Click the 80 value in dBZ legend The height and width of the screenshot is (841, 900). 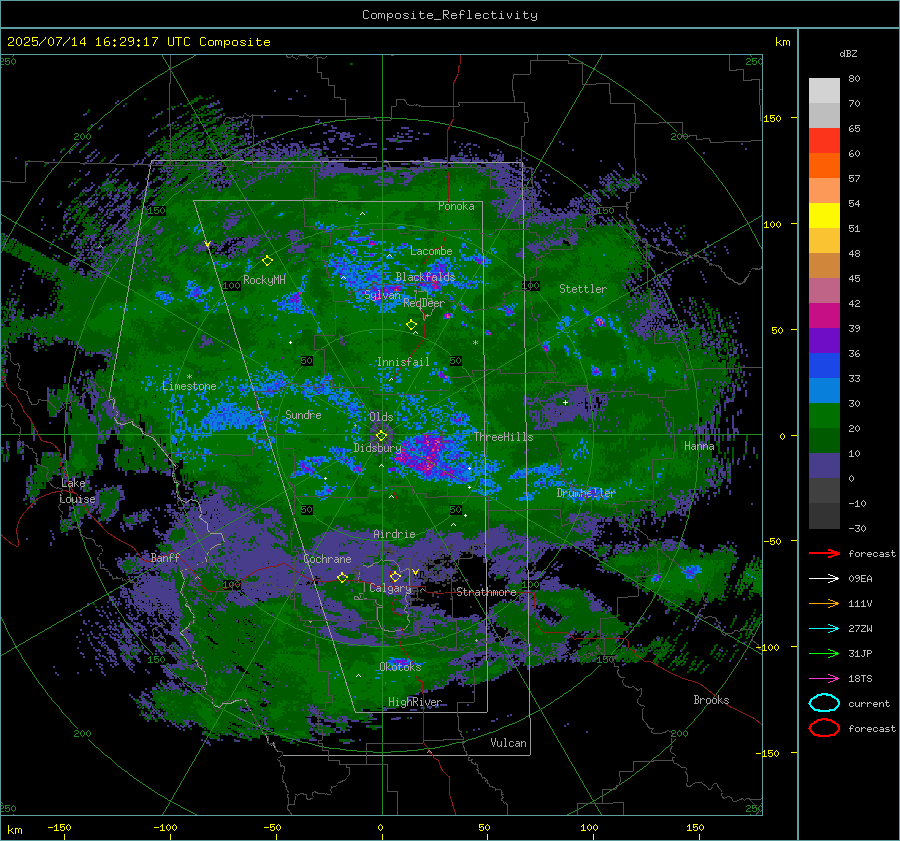coord(854,79)
